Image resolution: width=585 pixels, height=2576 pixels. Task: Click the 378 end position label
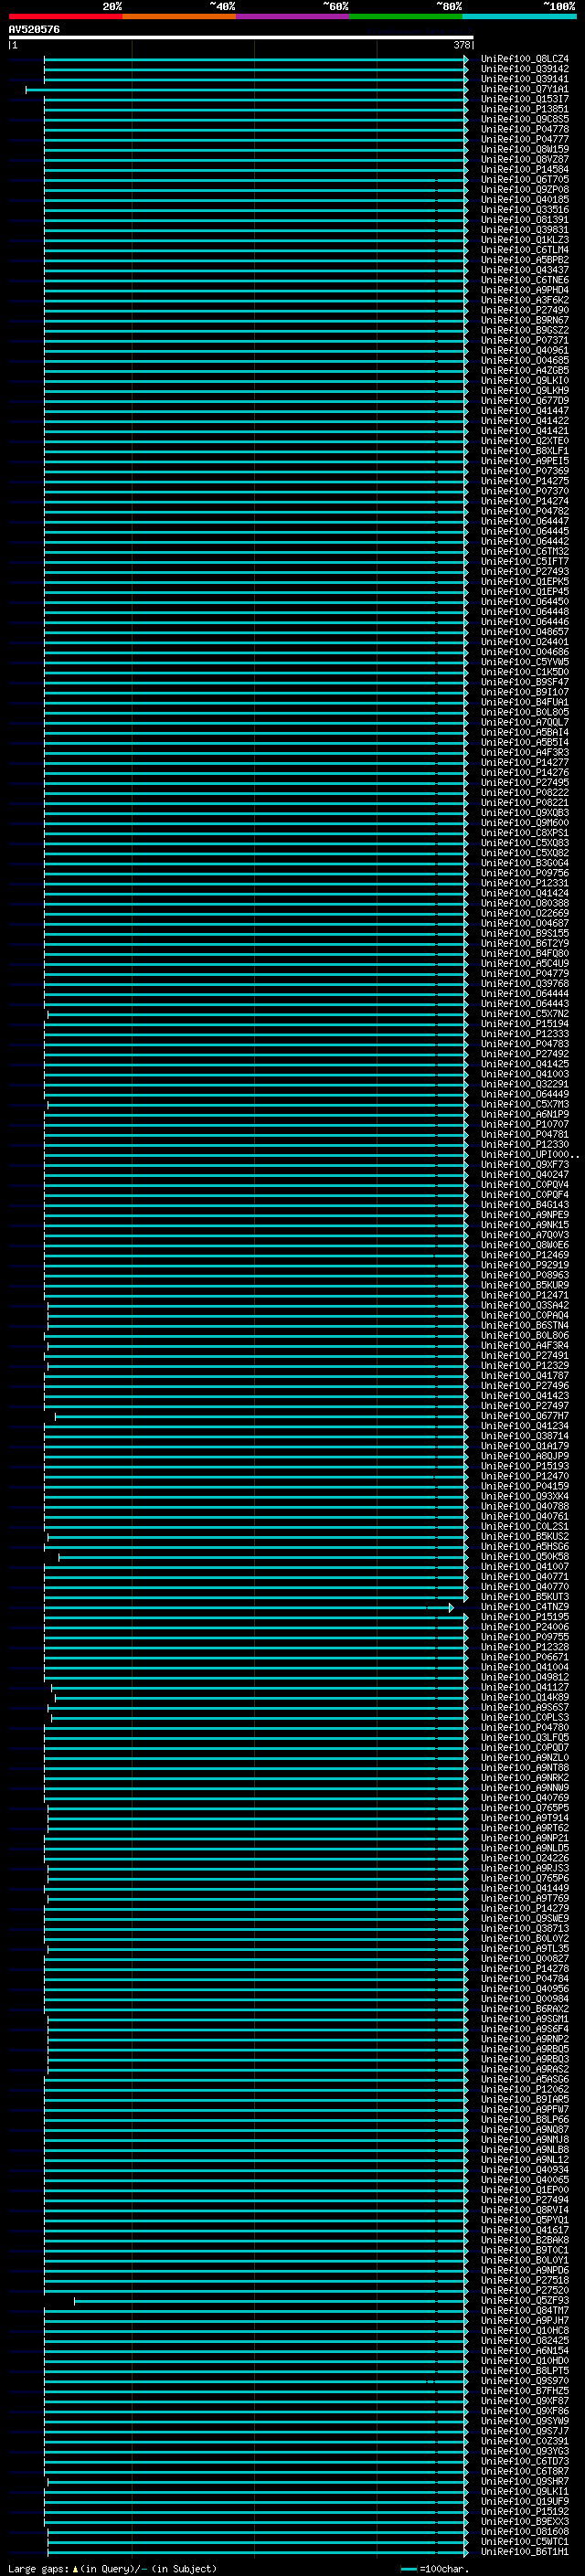coord(461,45)
